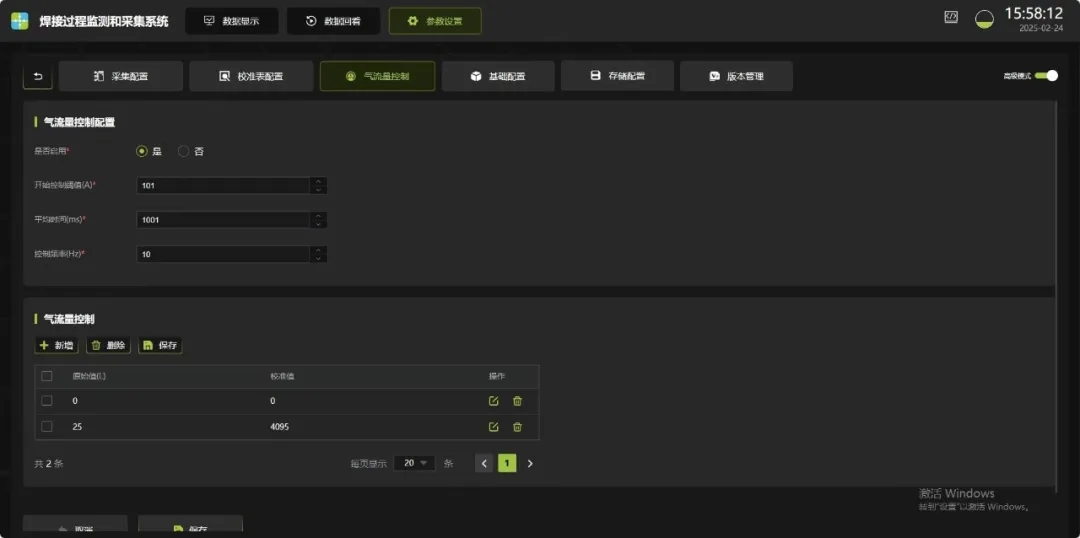Open the 采集配置 tab
Viewport: 1080px width, 538px height.
point(121,76)
